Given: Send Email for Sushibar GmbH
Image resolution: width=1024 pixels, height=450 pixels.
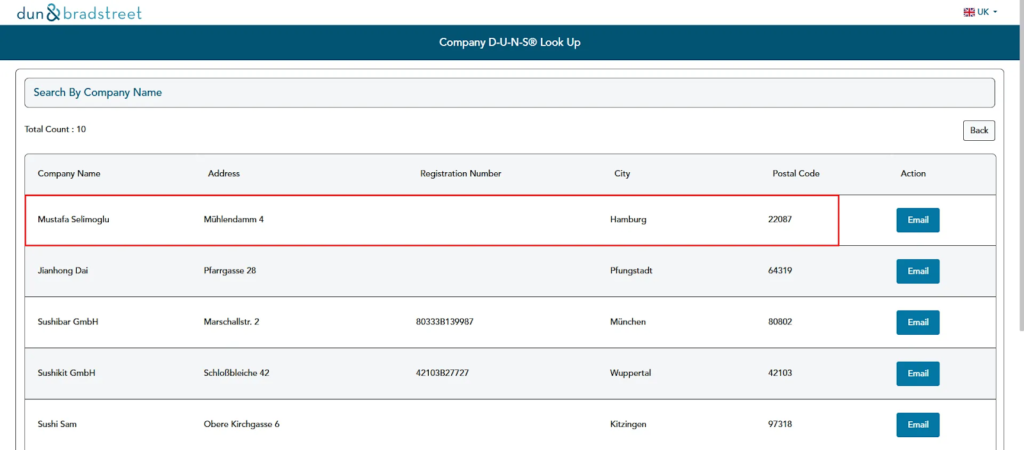Looking at the screenshot, I should click(x=917, y=322).
